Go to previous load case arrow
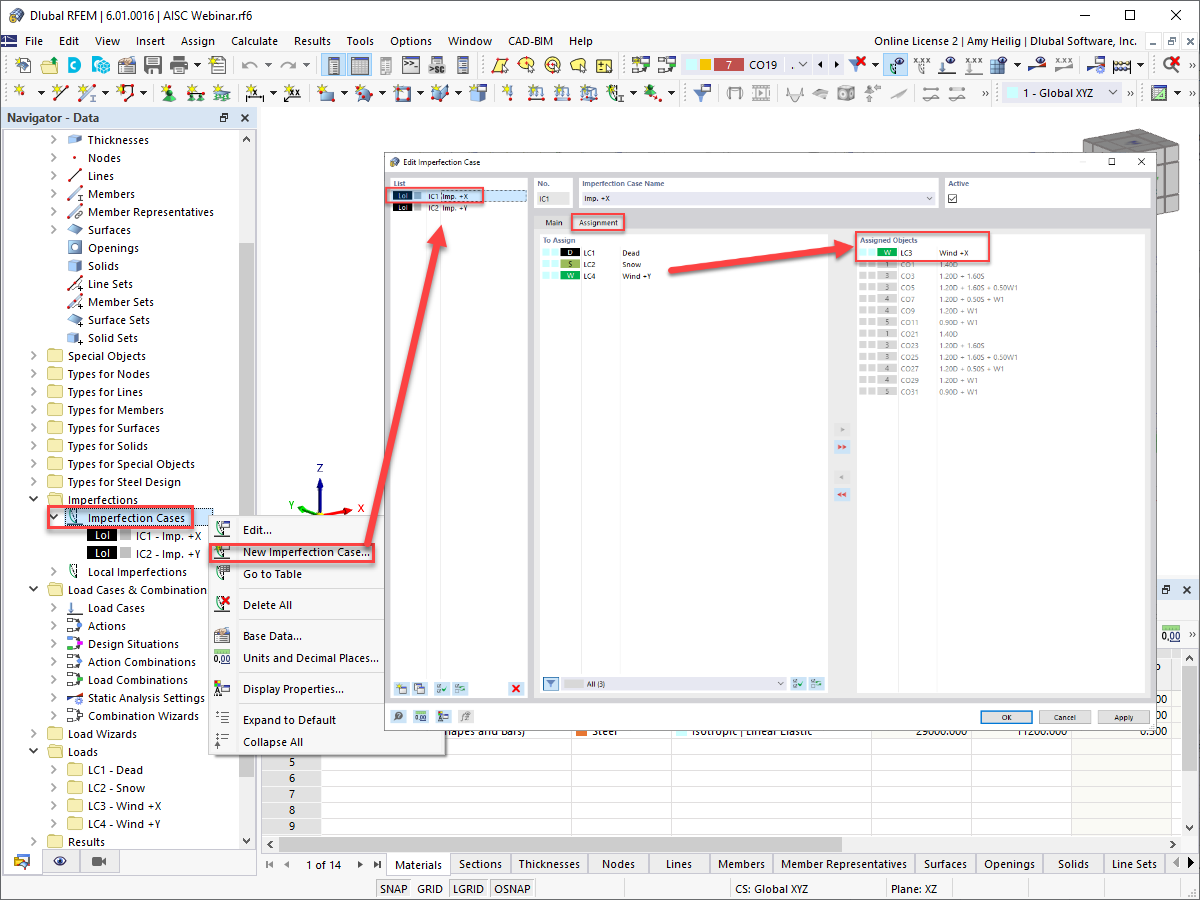 [x=821, y=65]
